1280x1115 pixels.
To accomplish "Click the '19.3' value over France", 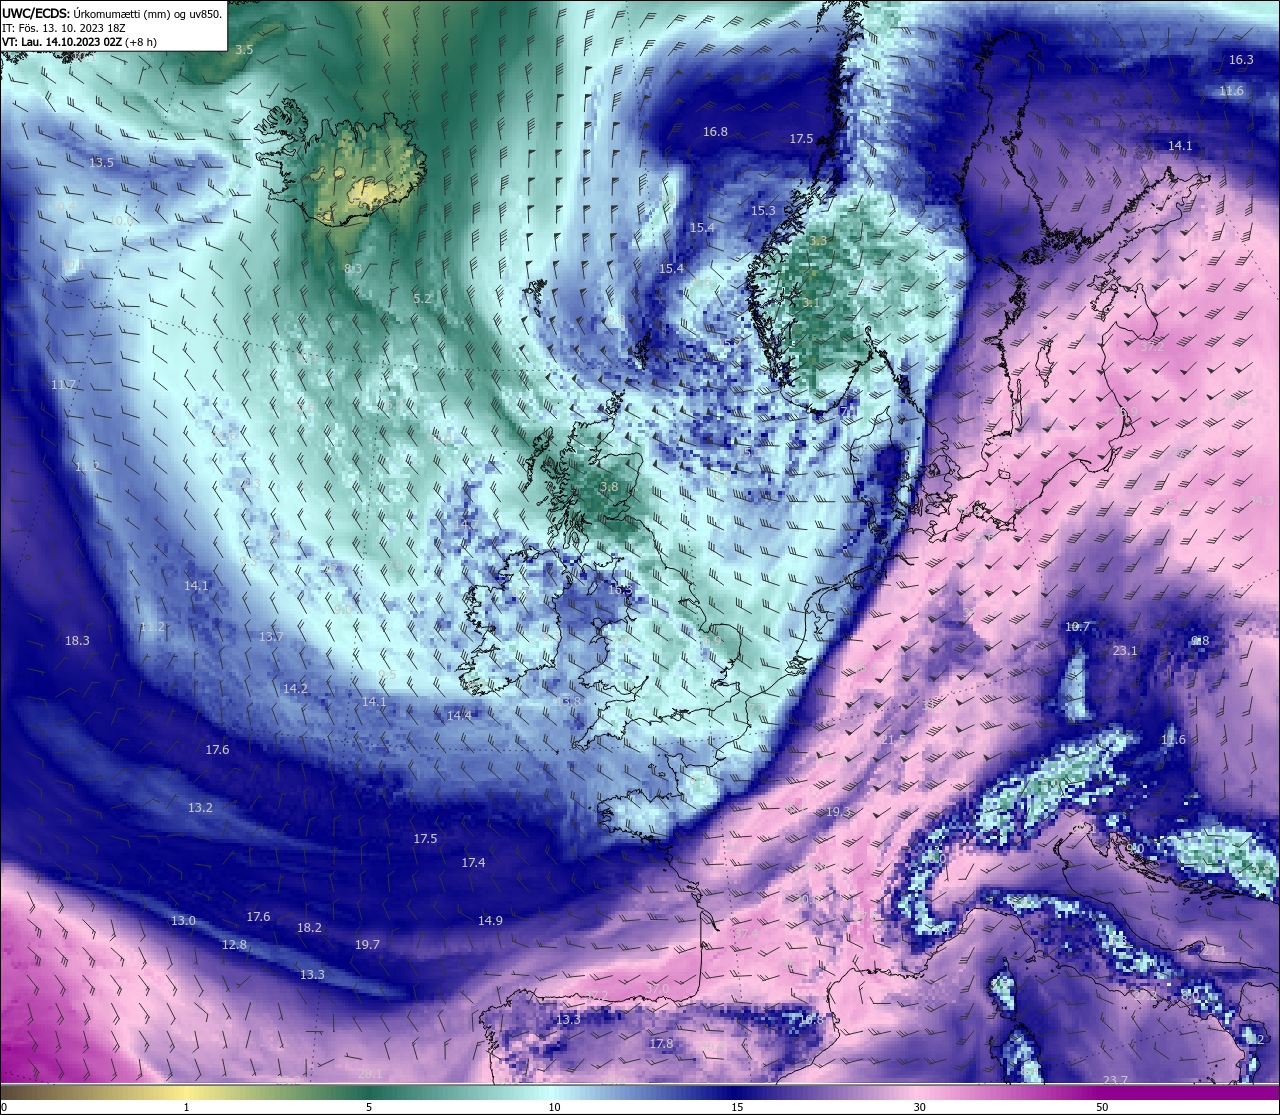I will tap(838, 812).
